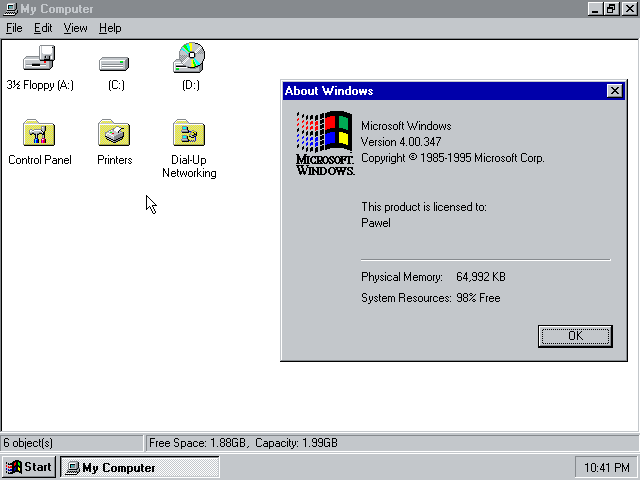This screenshot has width=640, height=480.
Task: Select the (C:) hard drive icon
Action: [x=114, y=64]
